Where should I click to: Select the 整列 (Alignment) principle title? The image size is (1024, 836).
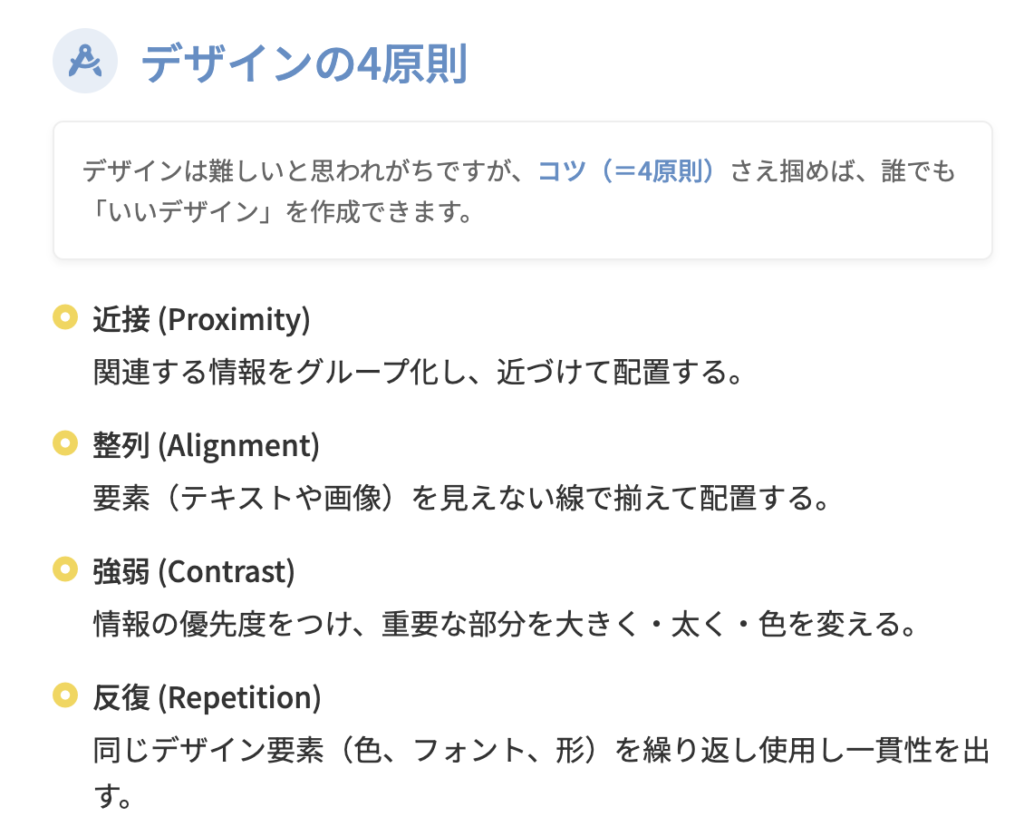(x=206, y=445)
